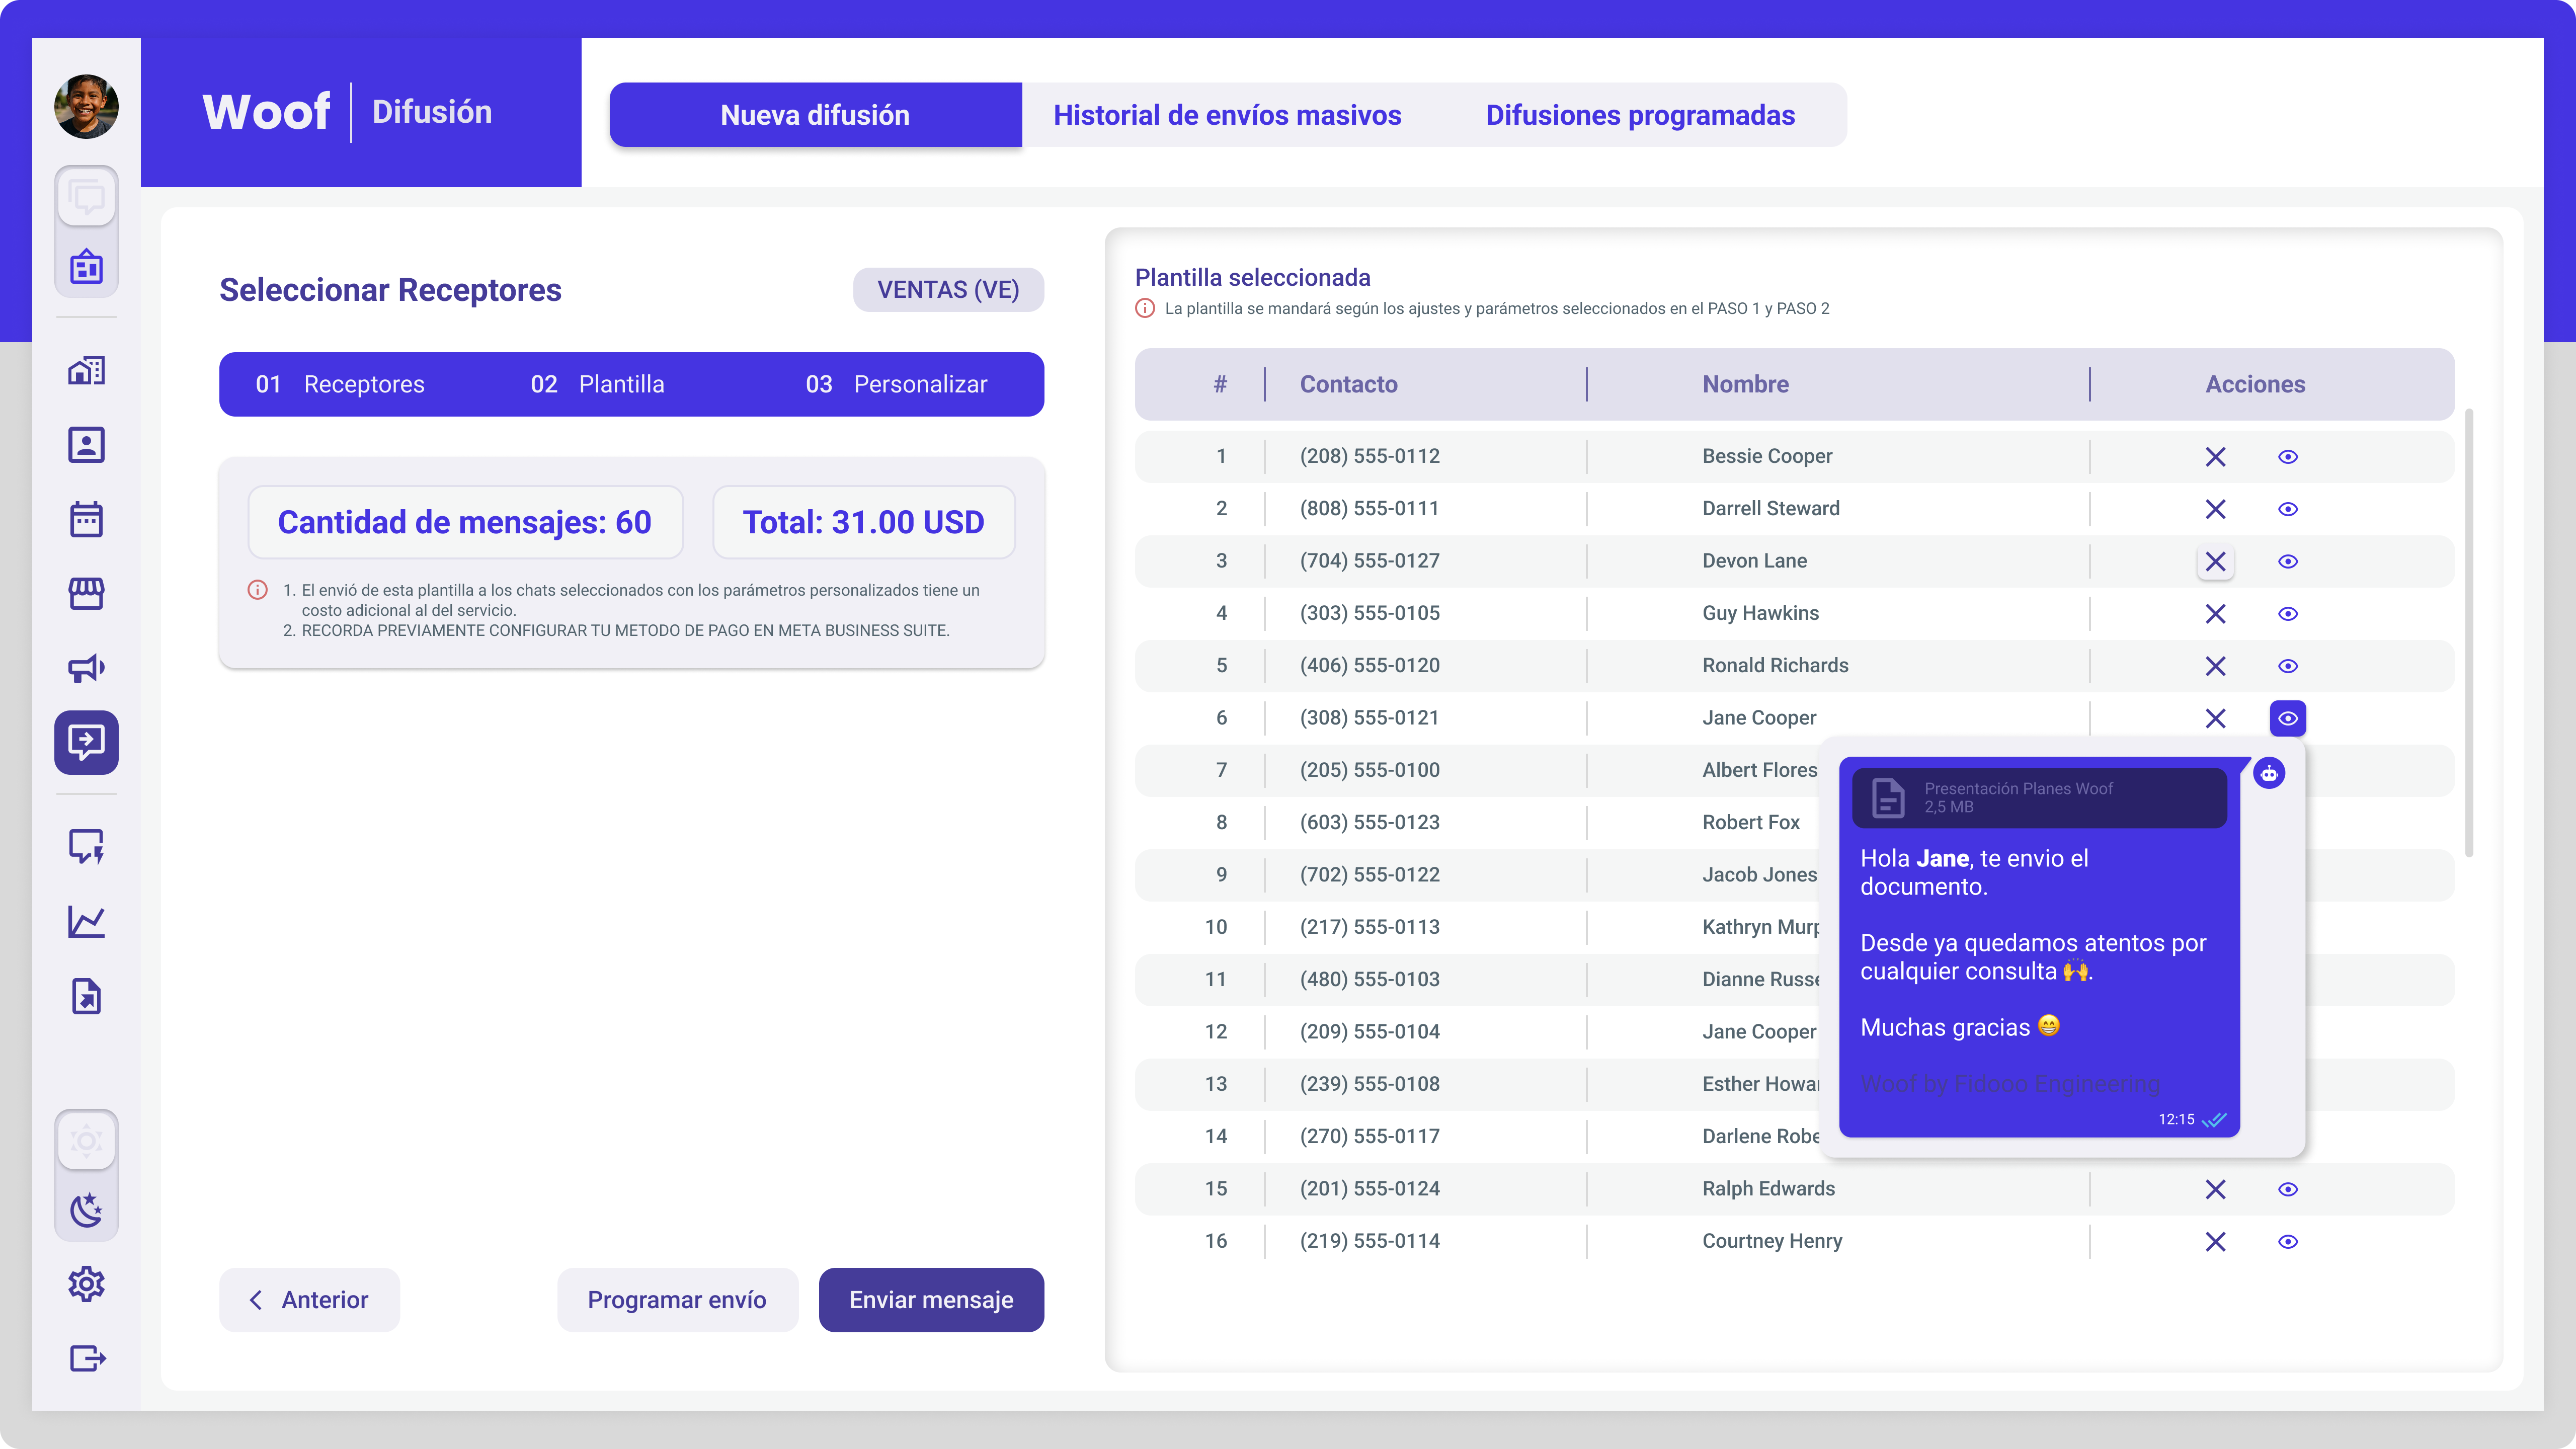Open Historial de envíos masivos tab
Viewport: 2576px width, 1449px height.
[x=1226, y=115]
